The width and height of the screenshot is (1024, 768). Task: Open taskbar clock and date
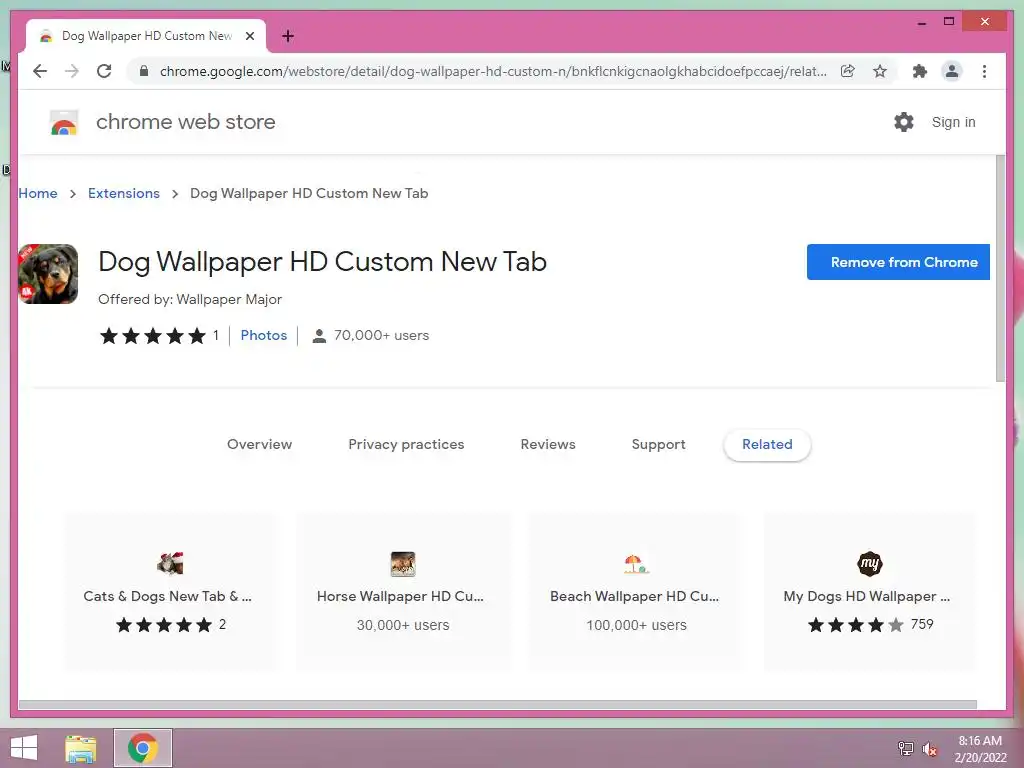(x=980, y=749)
